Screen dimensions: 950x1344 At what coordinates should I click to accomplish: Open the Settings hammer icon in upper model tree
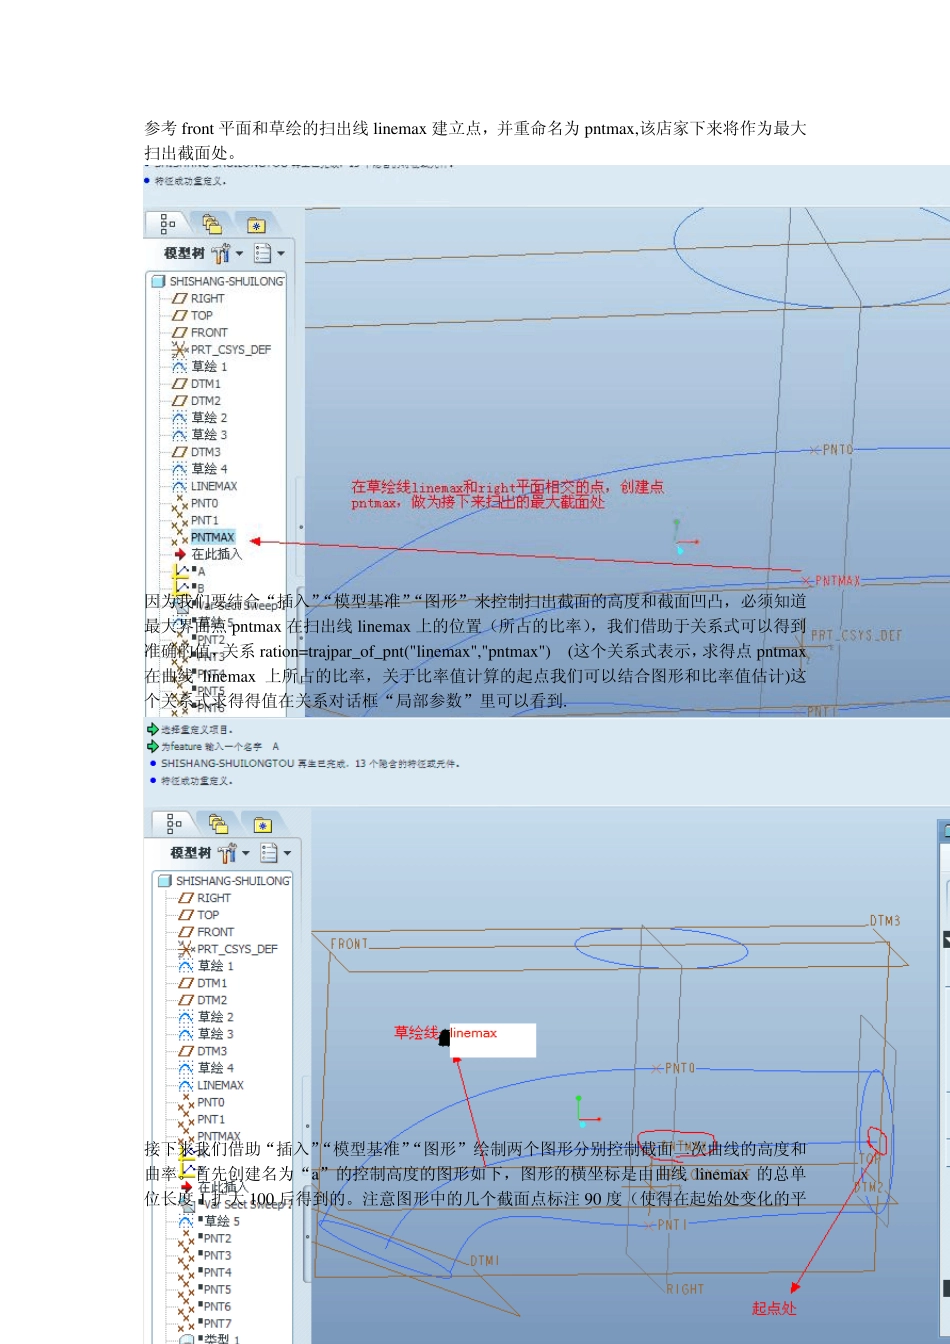pyautogui.click(x=221, y=254)
